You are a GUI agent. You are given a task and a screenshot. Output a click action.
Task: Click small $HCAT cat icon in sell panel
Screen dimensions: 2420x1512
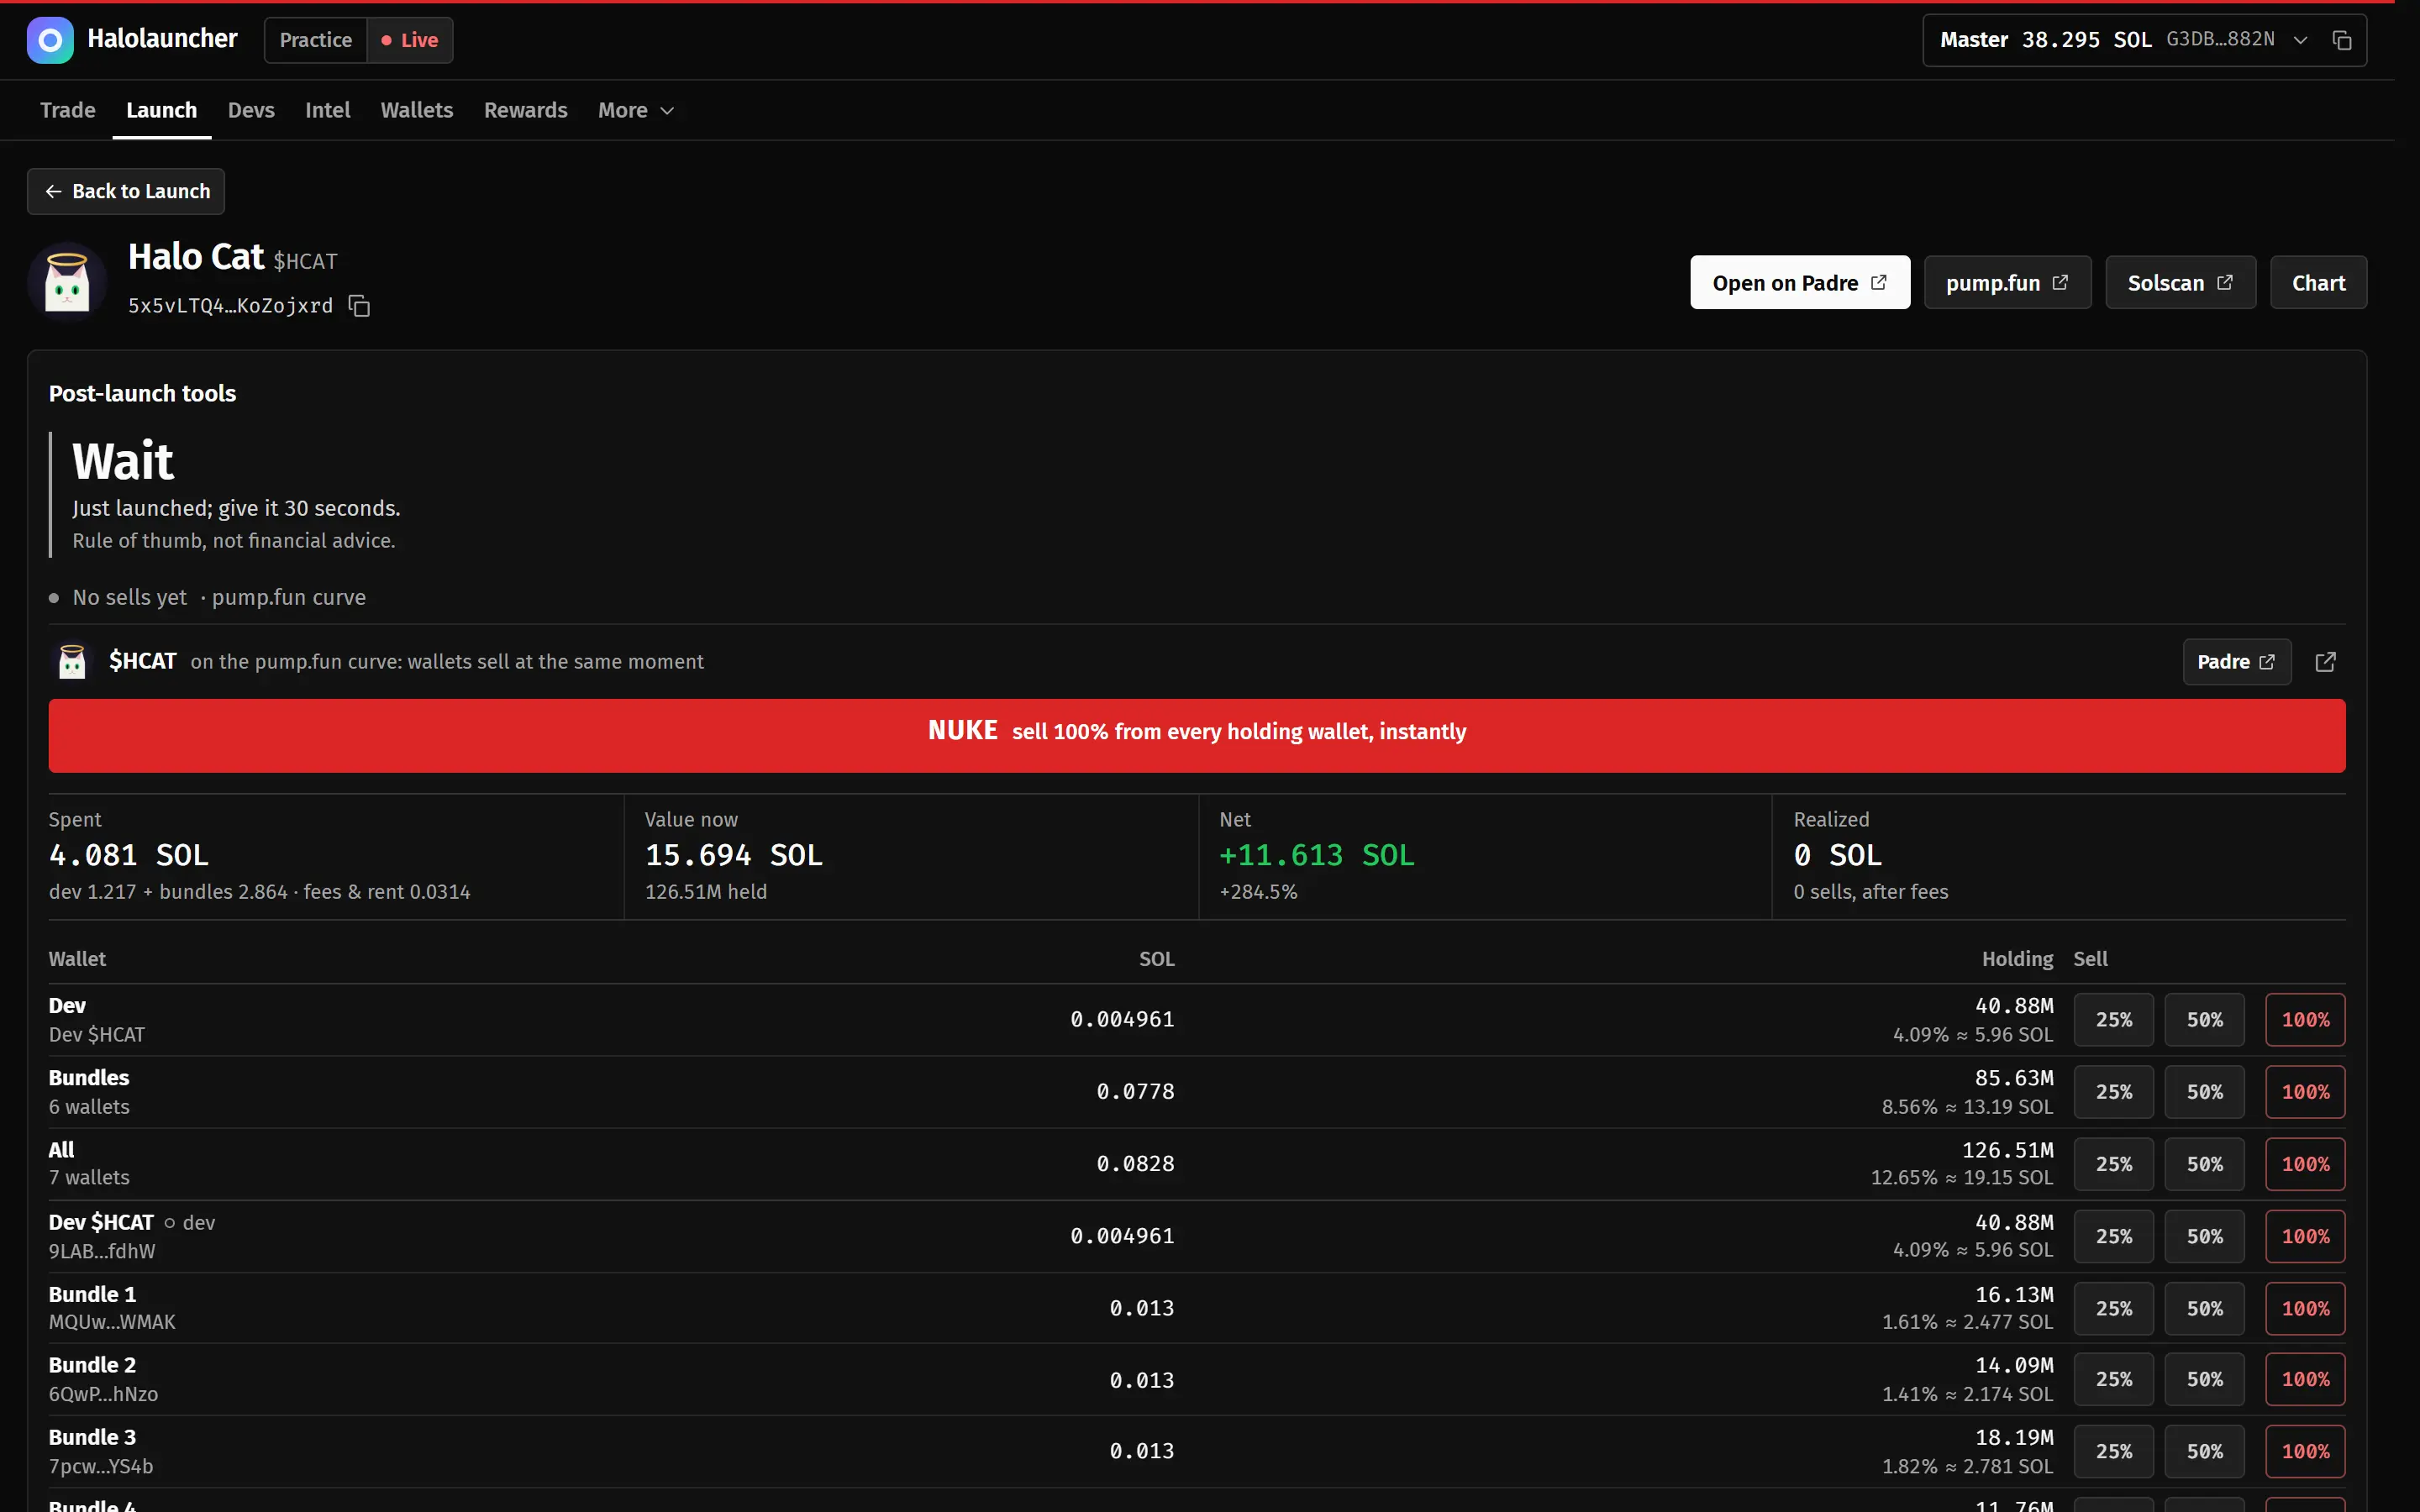point(72,662)
